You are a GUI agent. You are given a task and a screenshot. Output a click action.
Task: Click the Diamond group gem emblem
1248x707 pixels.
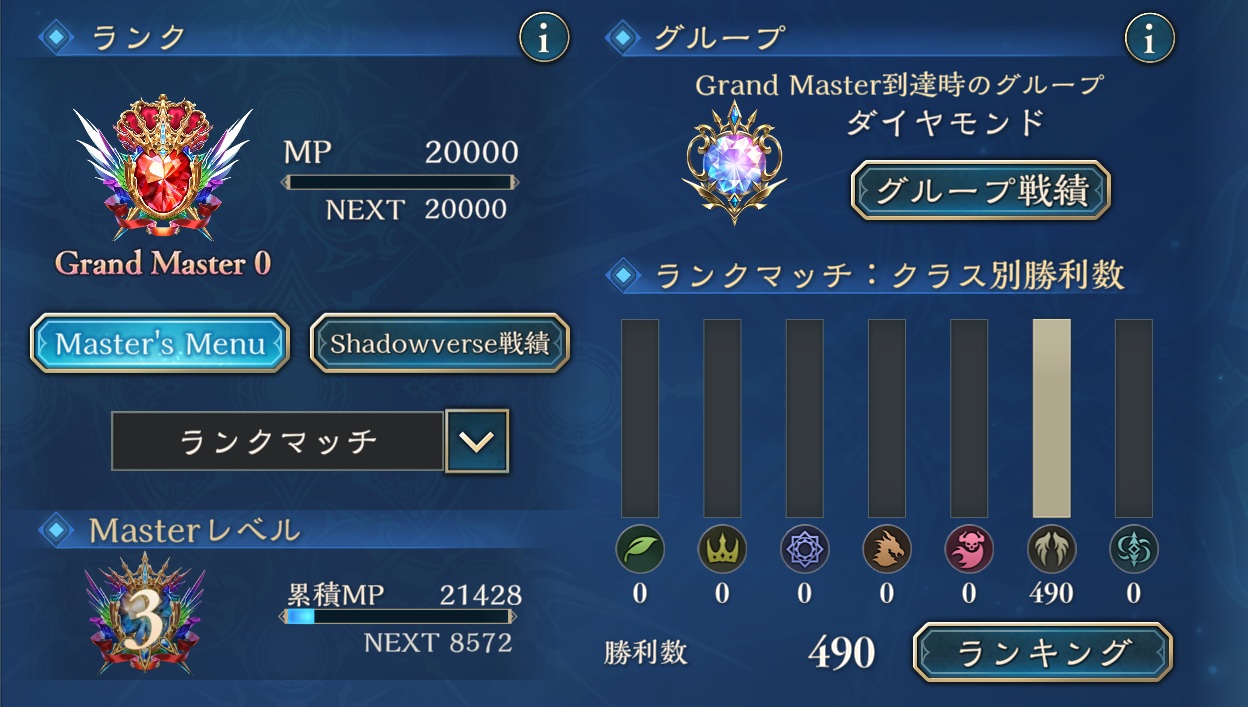click(735, 161)
